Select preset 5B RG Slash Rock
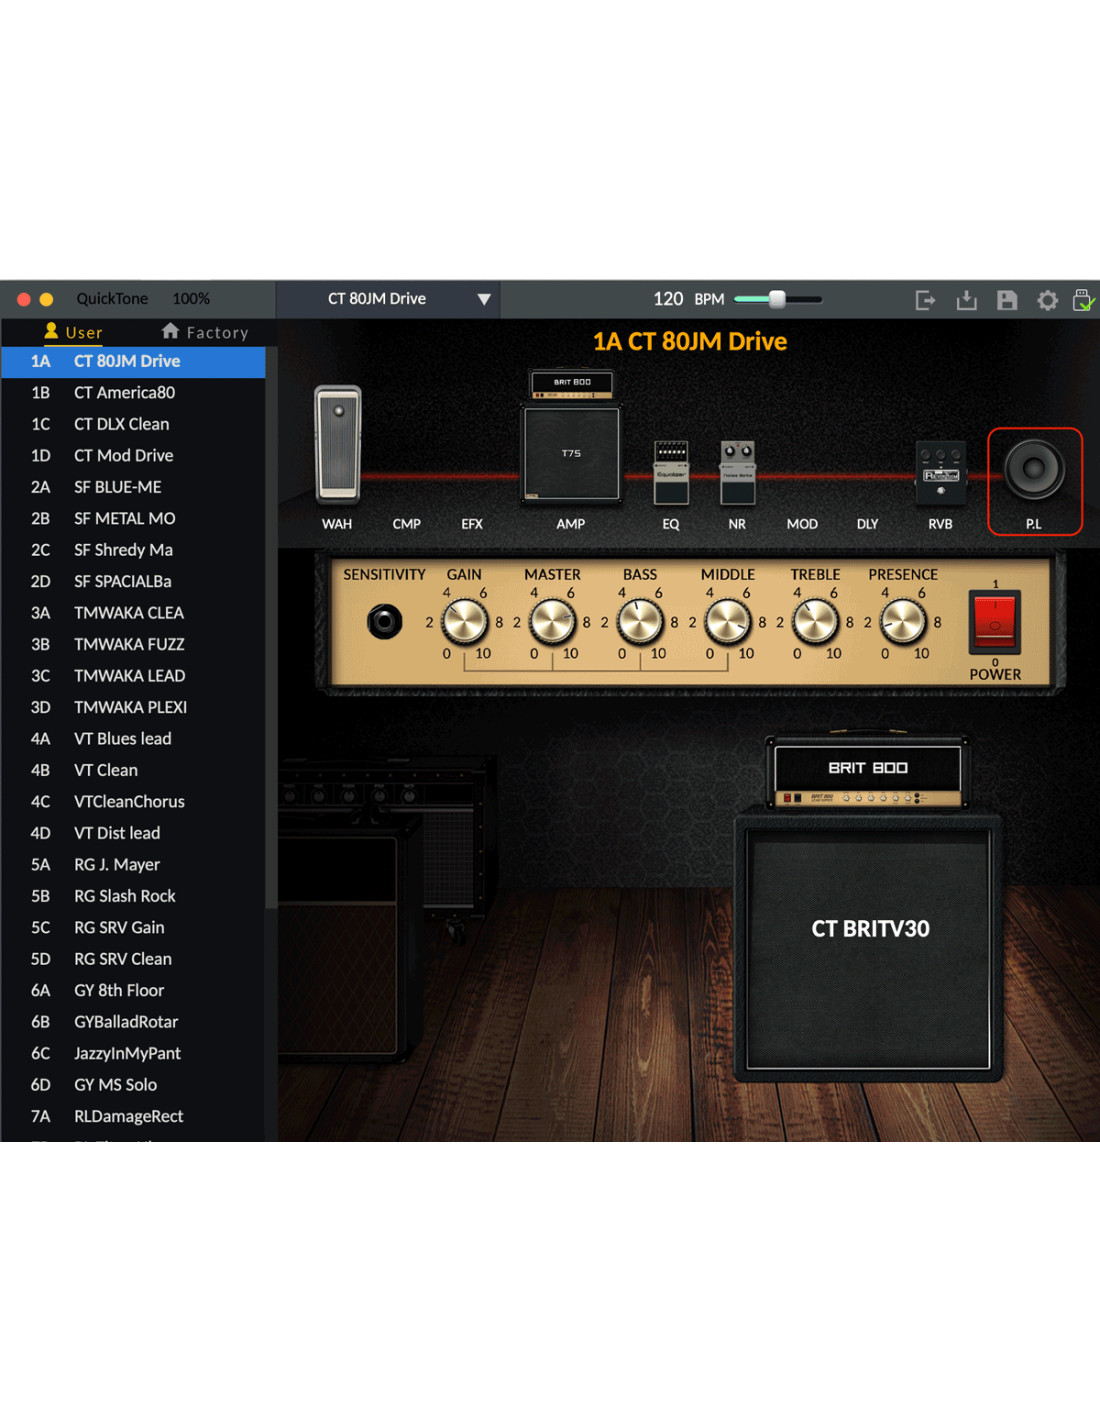 (x=133, y=897)
